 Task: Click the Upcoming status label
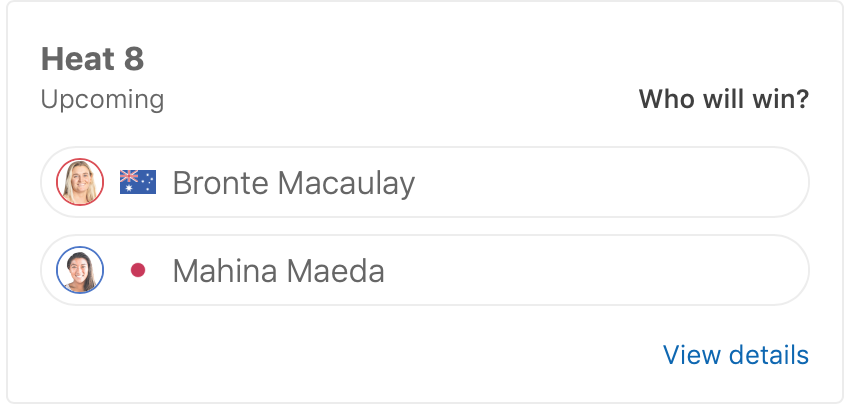point(102,100)
